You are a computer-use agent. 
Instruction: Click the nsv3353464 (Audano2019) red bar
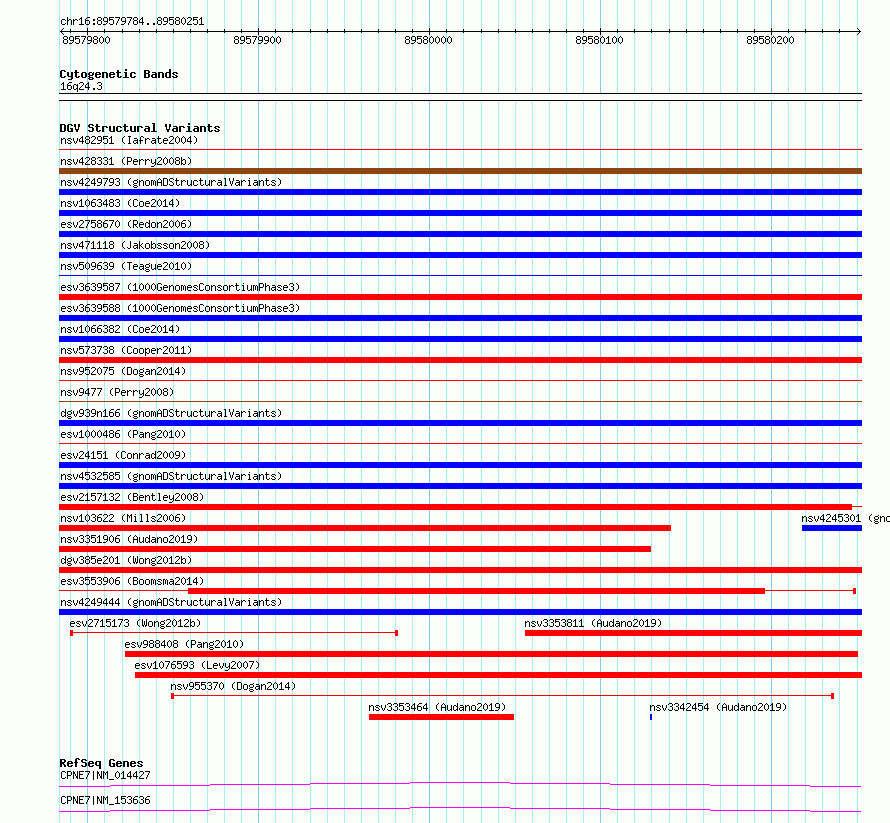coord(441,717)
